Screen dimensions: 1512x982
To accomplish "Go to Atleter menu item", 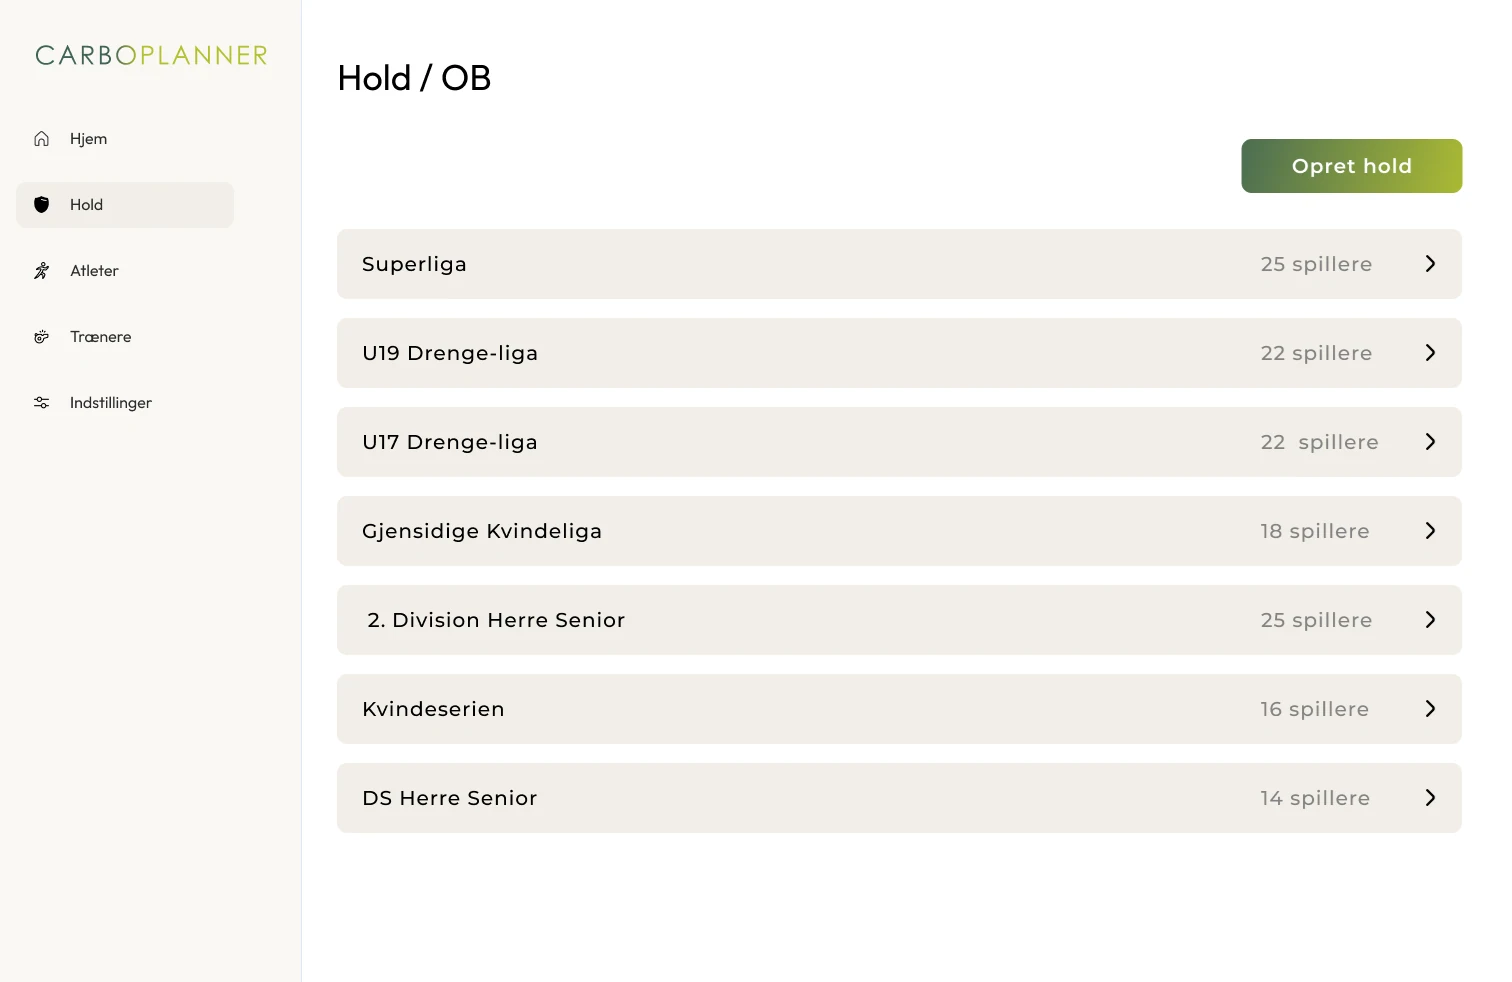I will [94, 271].
